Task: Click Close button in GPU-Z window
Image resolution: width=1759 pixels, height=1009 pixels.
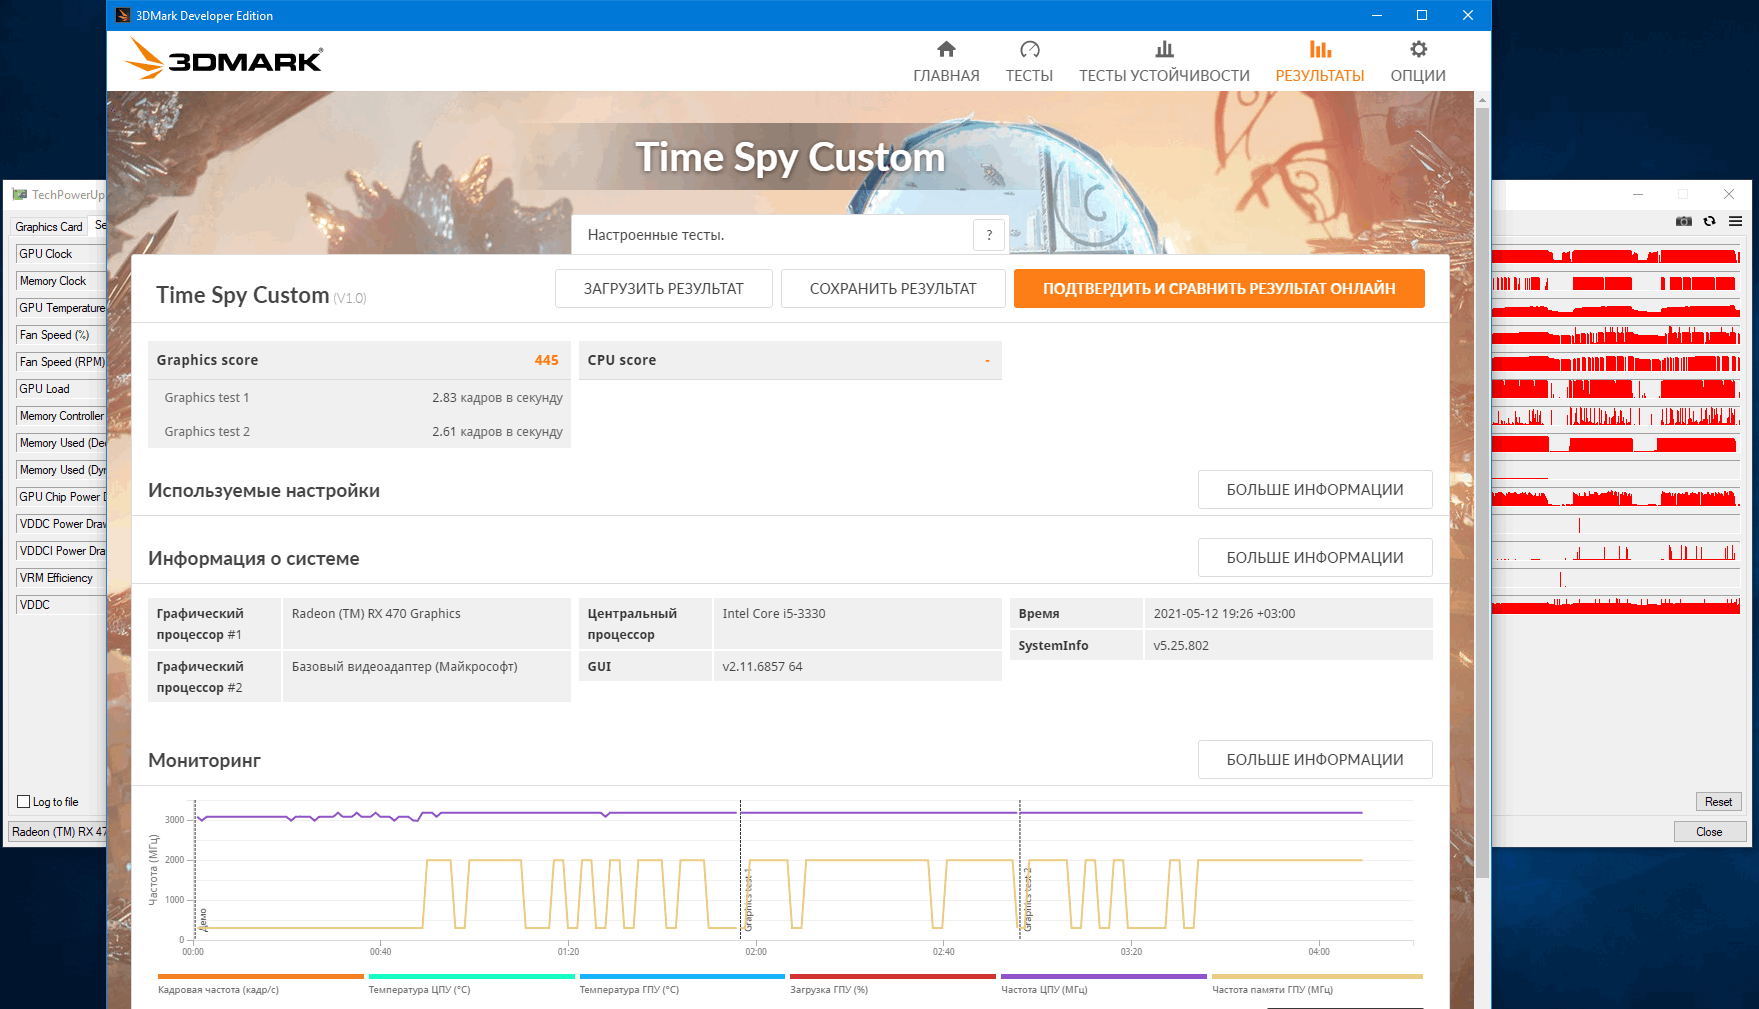Action: (1709, 832)
